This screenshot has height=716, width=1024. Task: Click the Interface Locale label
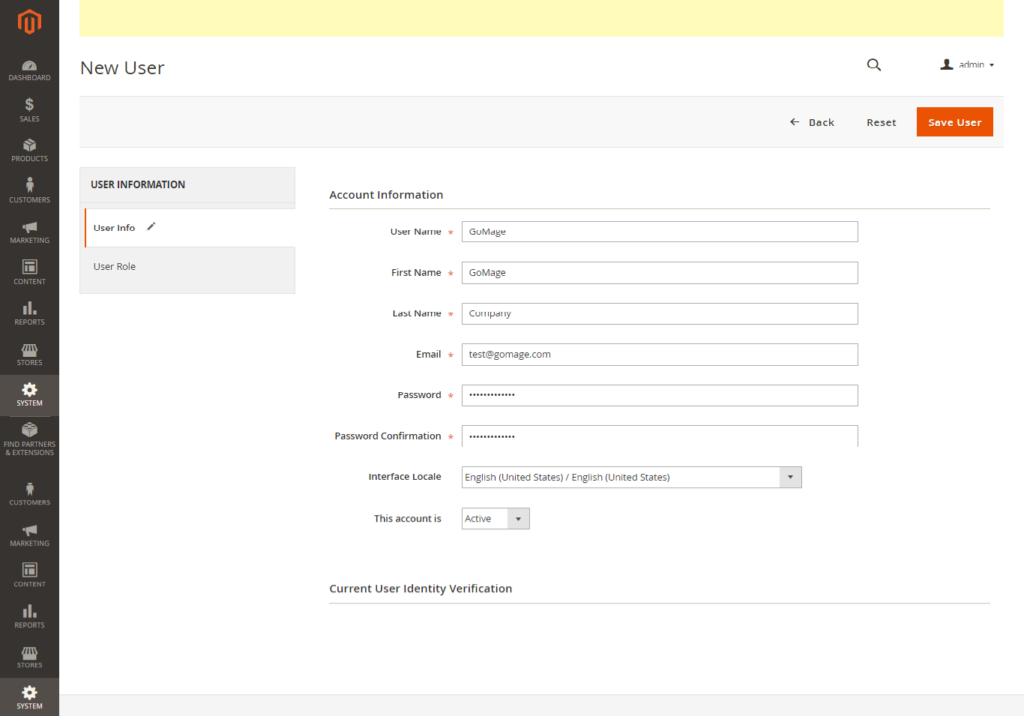[x=404, y=477]
